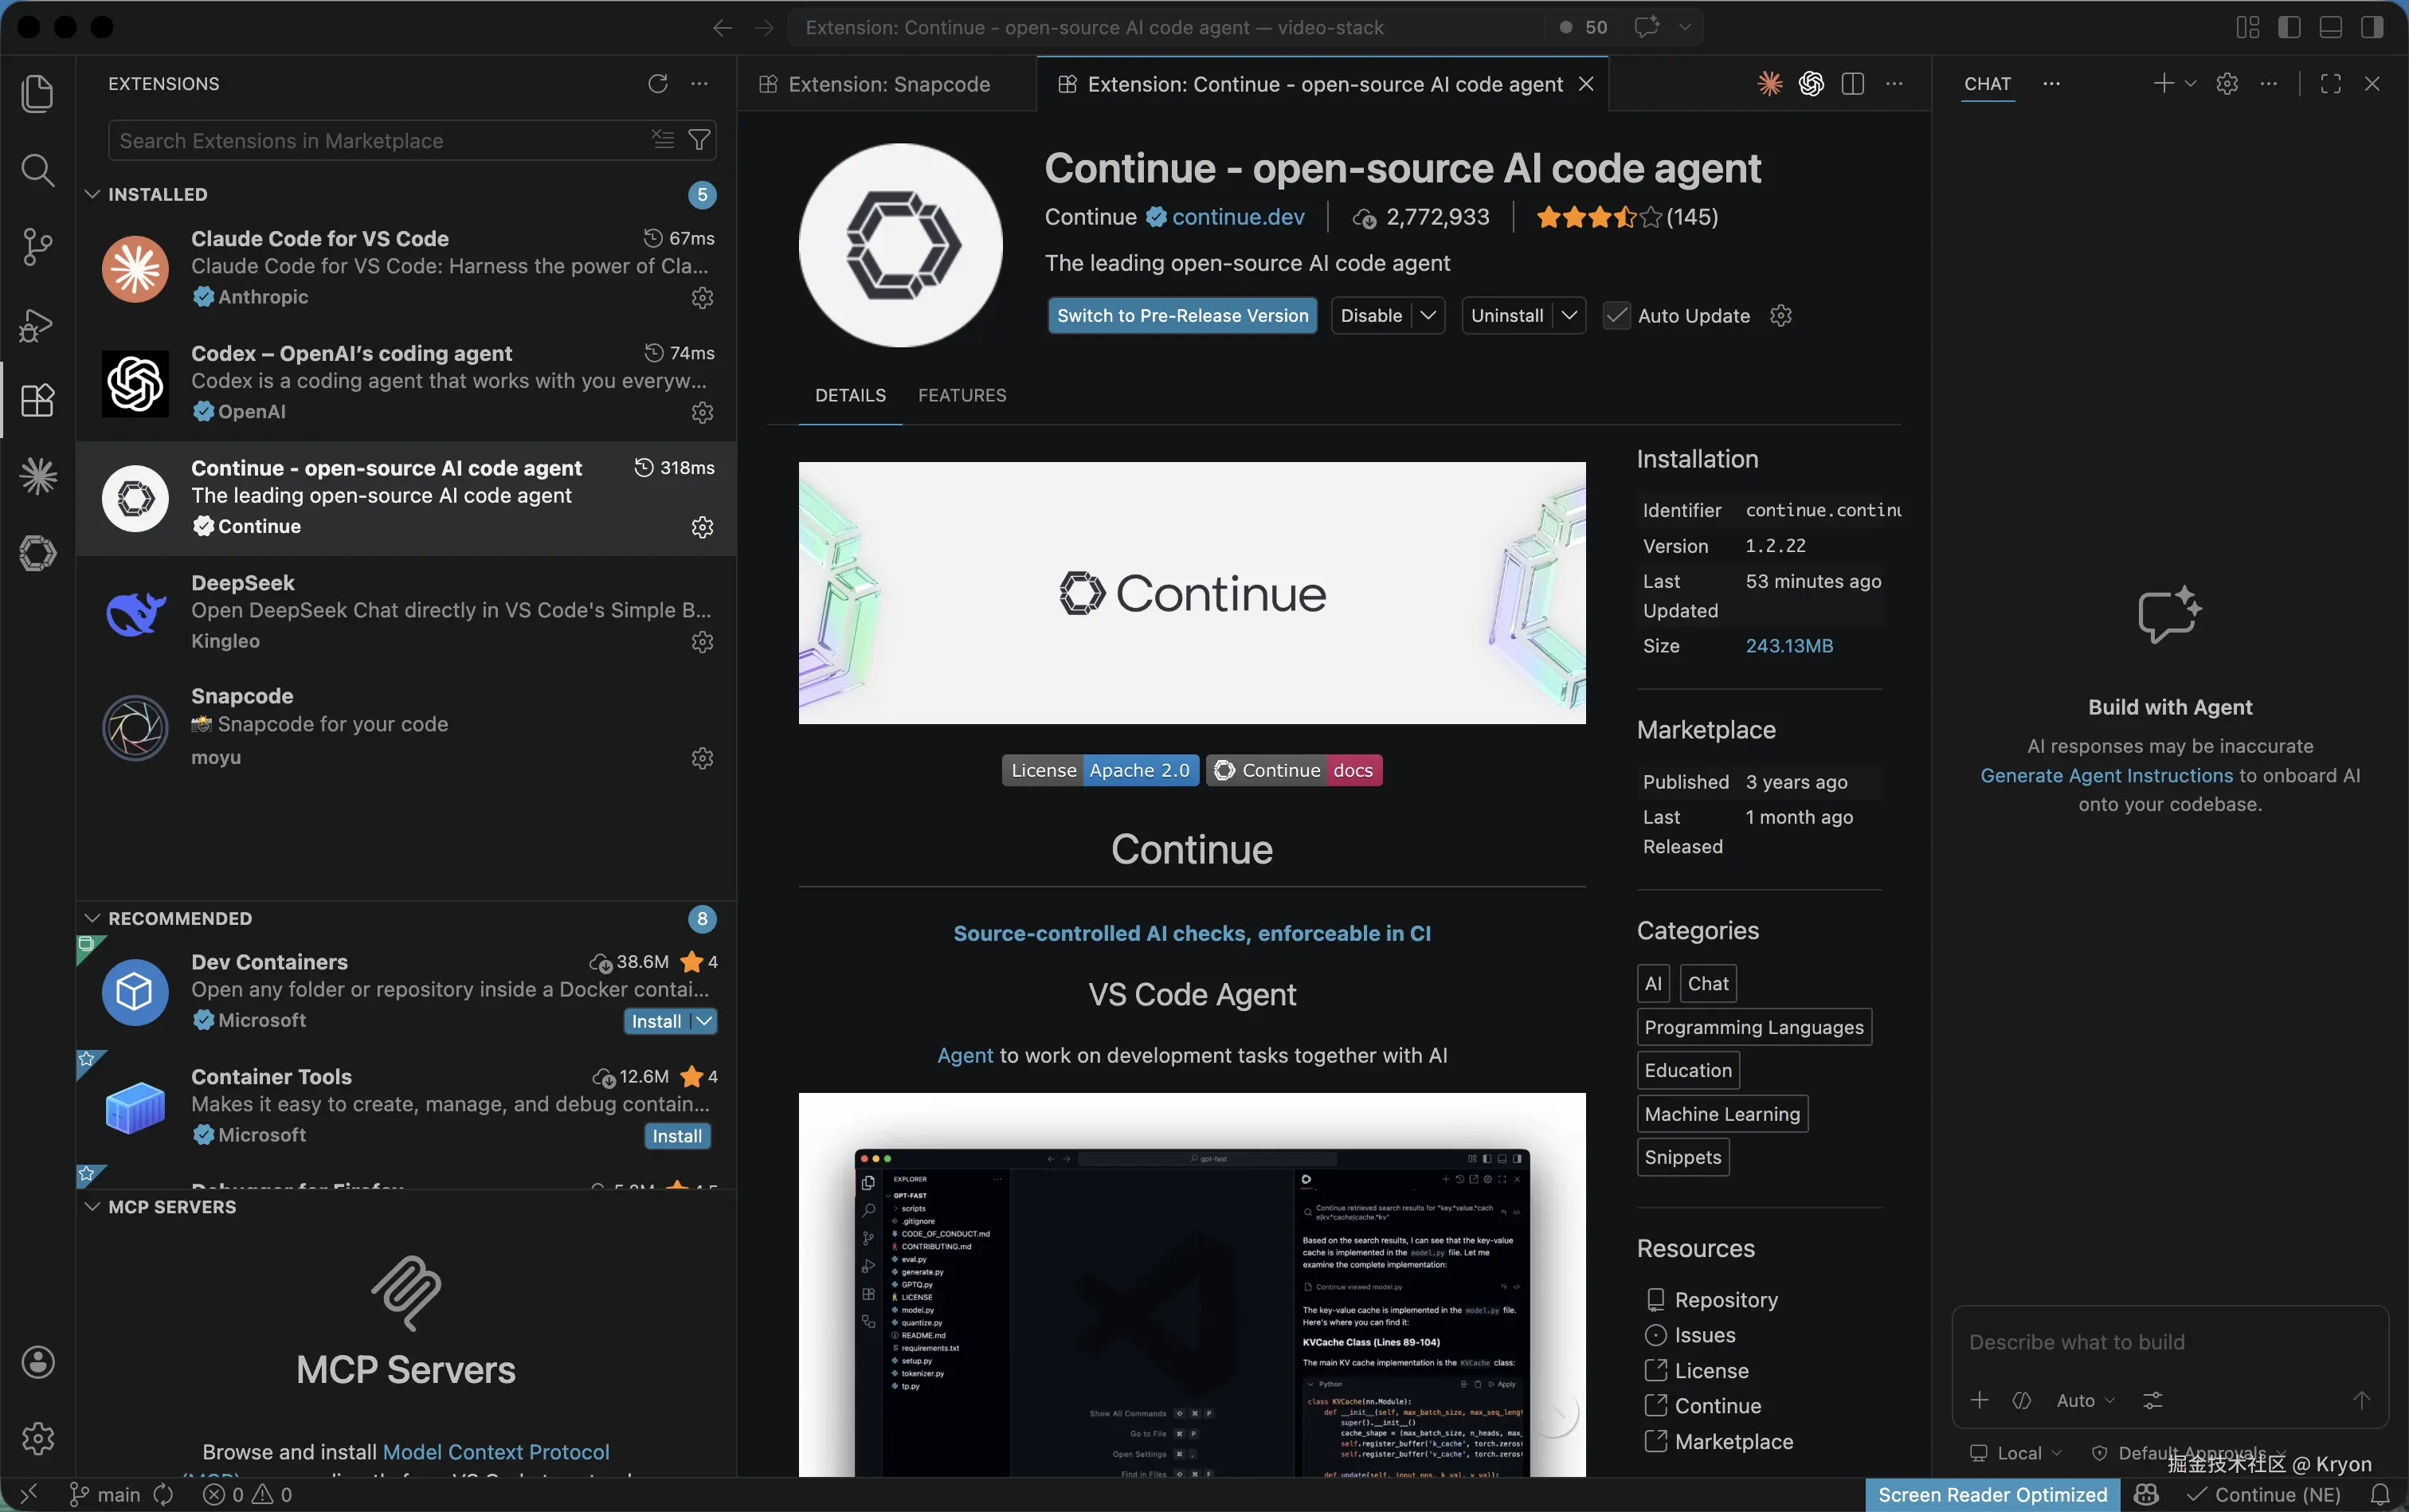
Task: Click the Continue activity bar icon
Action: pyautogui.click(x=38, y=553)
